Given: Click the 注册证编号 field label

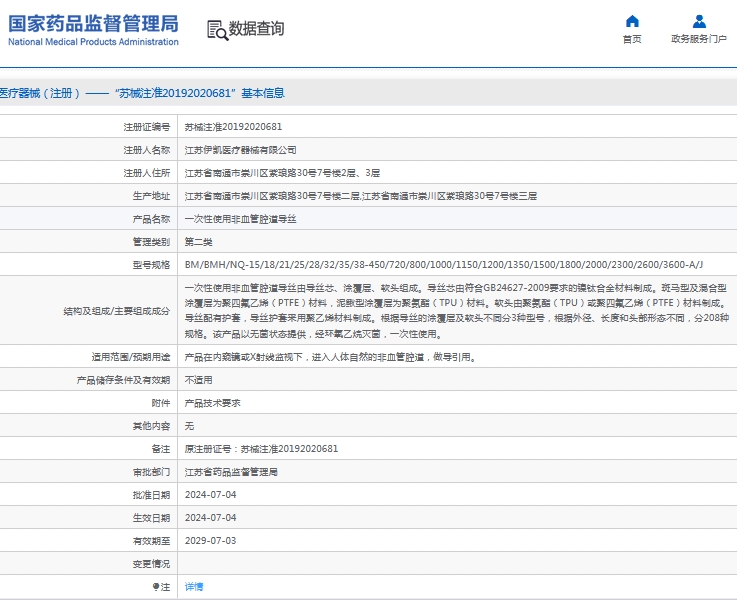Looking at the screenshot, I should 147,127.
